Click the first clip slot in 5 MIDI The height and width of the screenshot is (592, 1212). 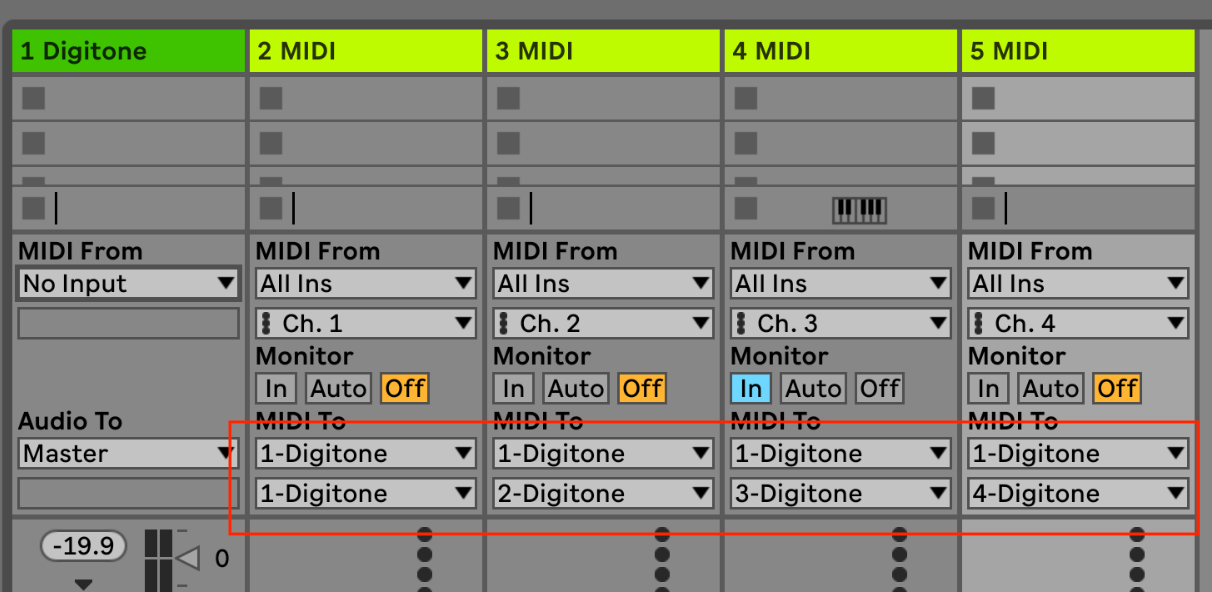tap(1078, 98)
